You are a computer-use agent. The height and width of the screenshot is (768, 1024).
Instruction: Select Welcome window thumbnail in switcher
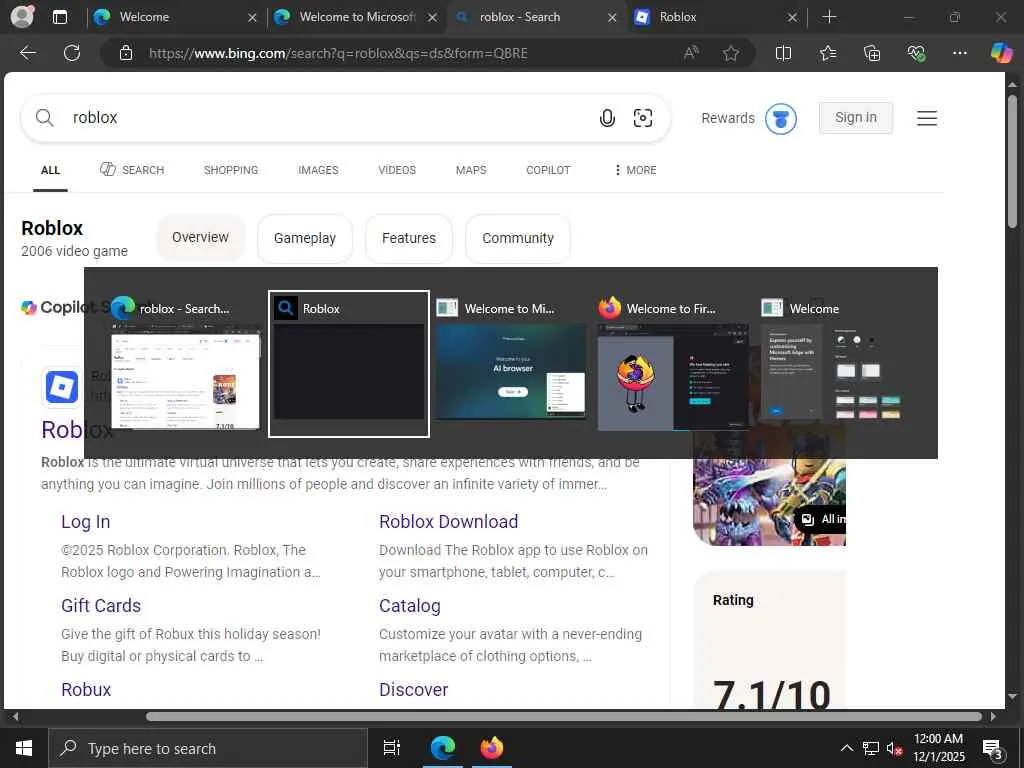pyautogui.click(x=835, y=364)
